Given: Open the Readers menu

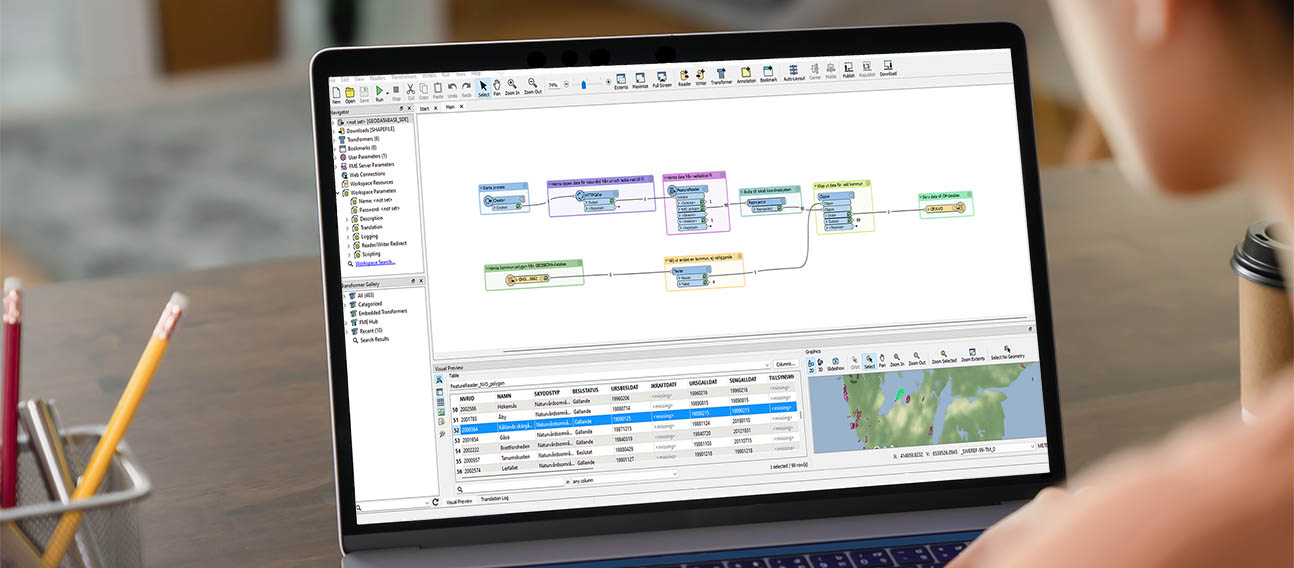Looking at the screenshot, I should pyautogui.click(x=377, y=77).
